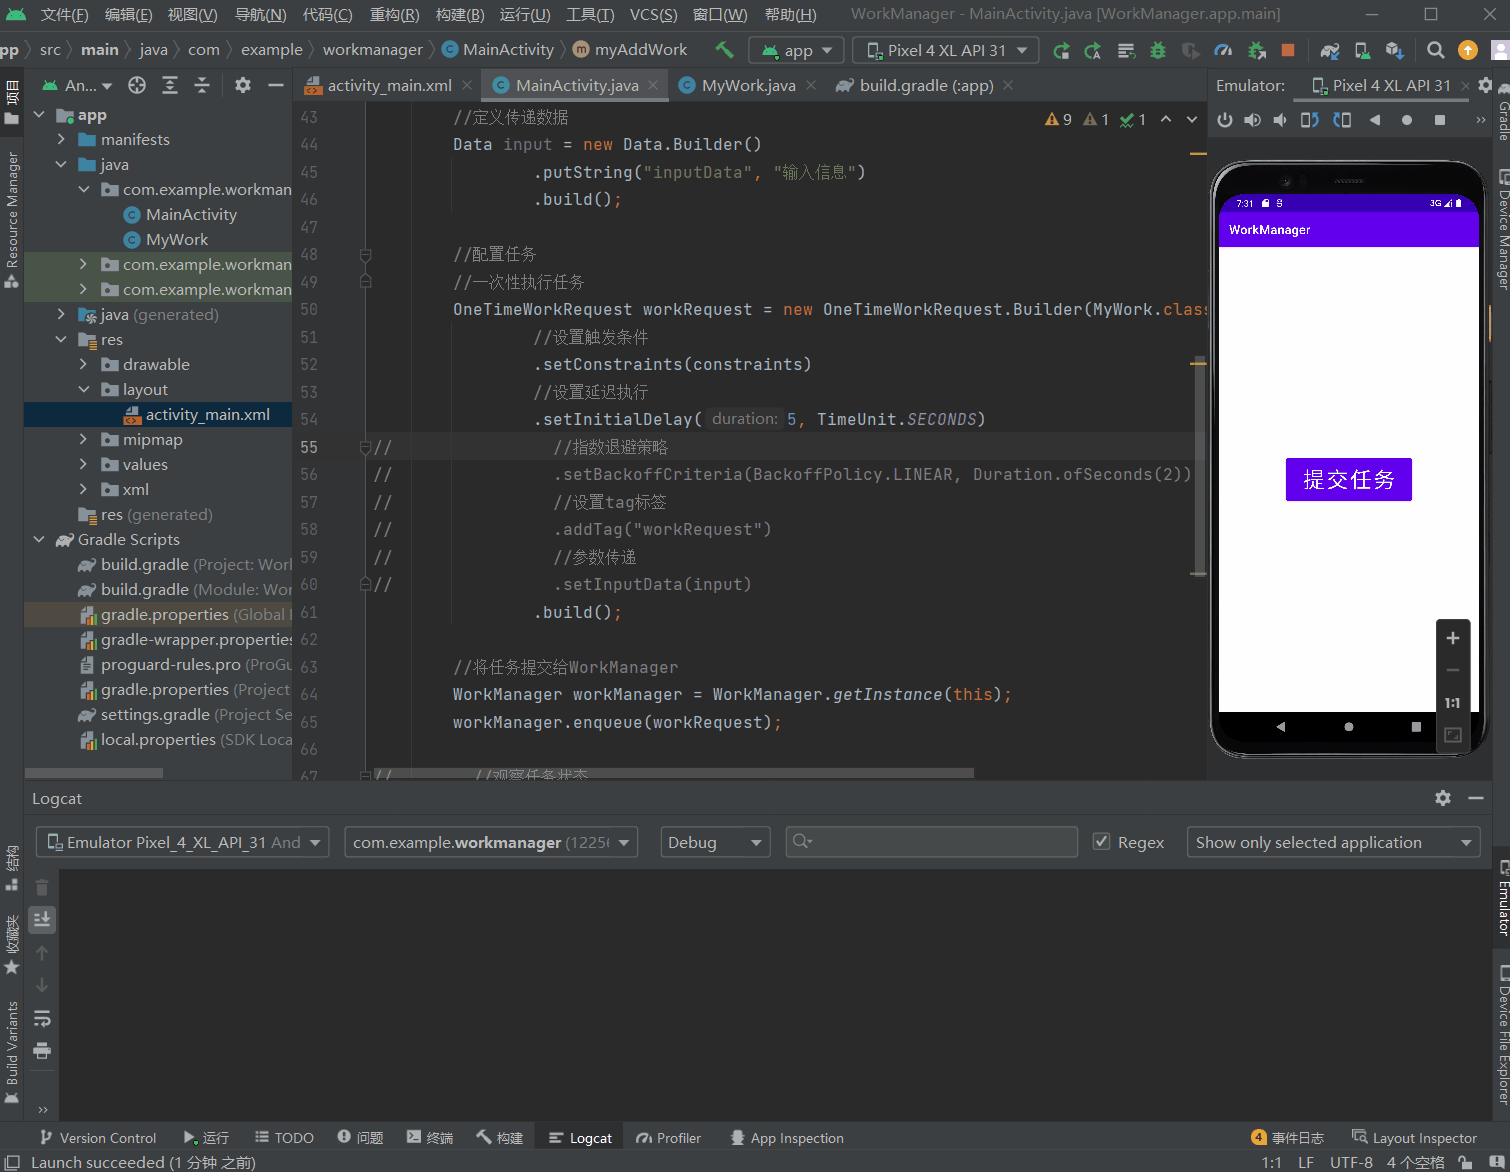The width and height of the screenshot is (1510, 1172).
Task: Clear logcat using the trash icon
Action: tap(42, 887)
